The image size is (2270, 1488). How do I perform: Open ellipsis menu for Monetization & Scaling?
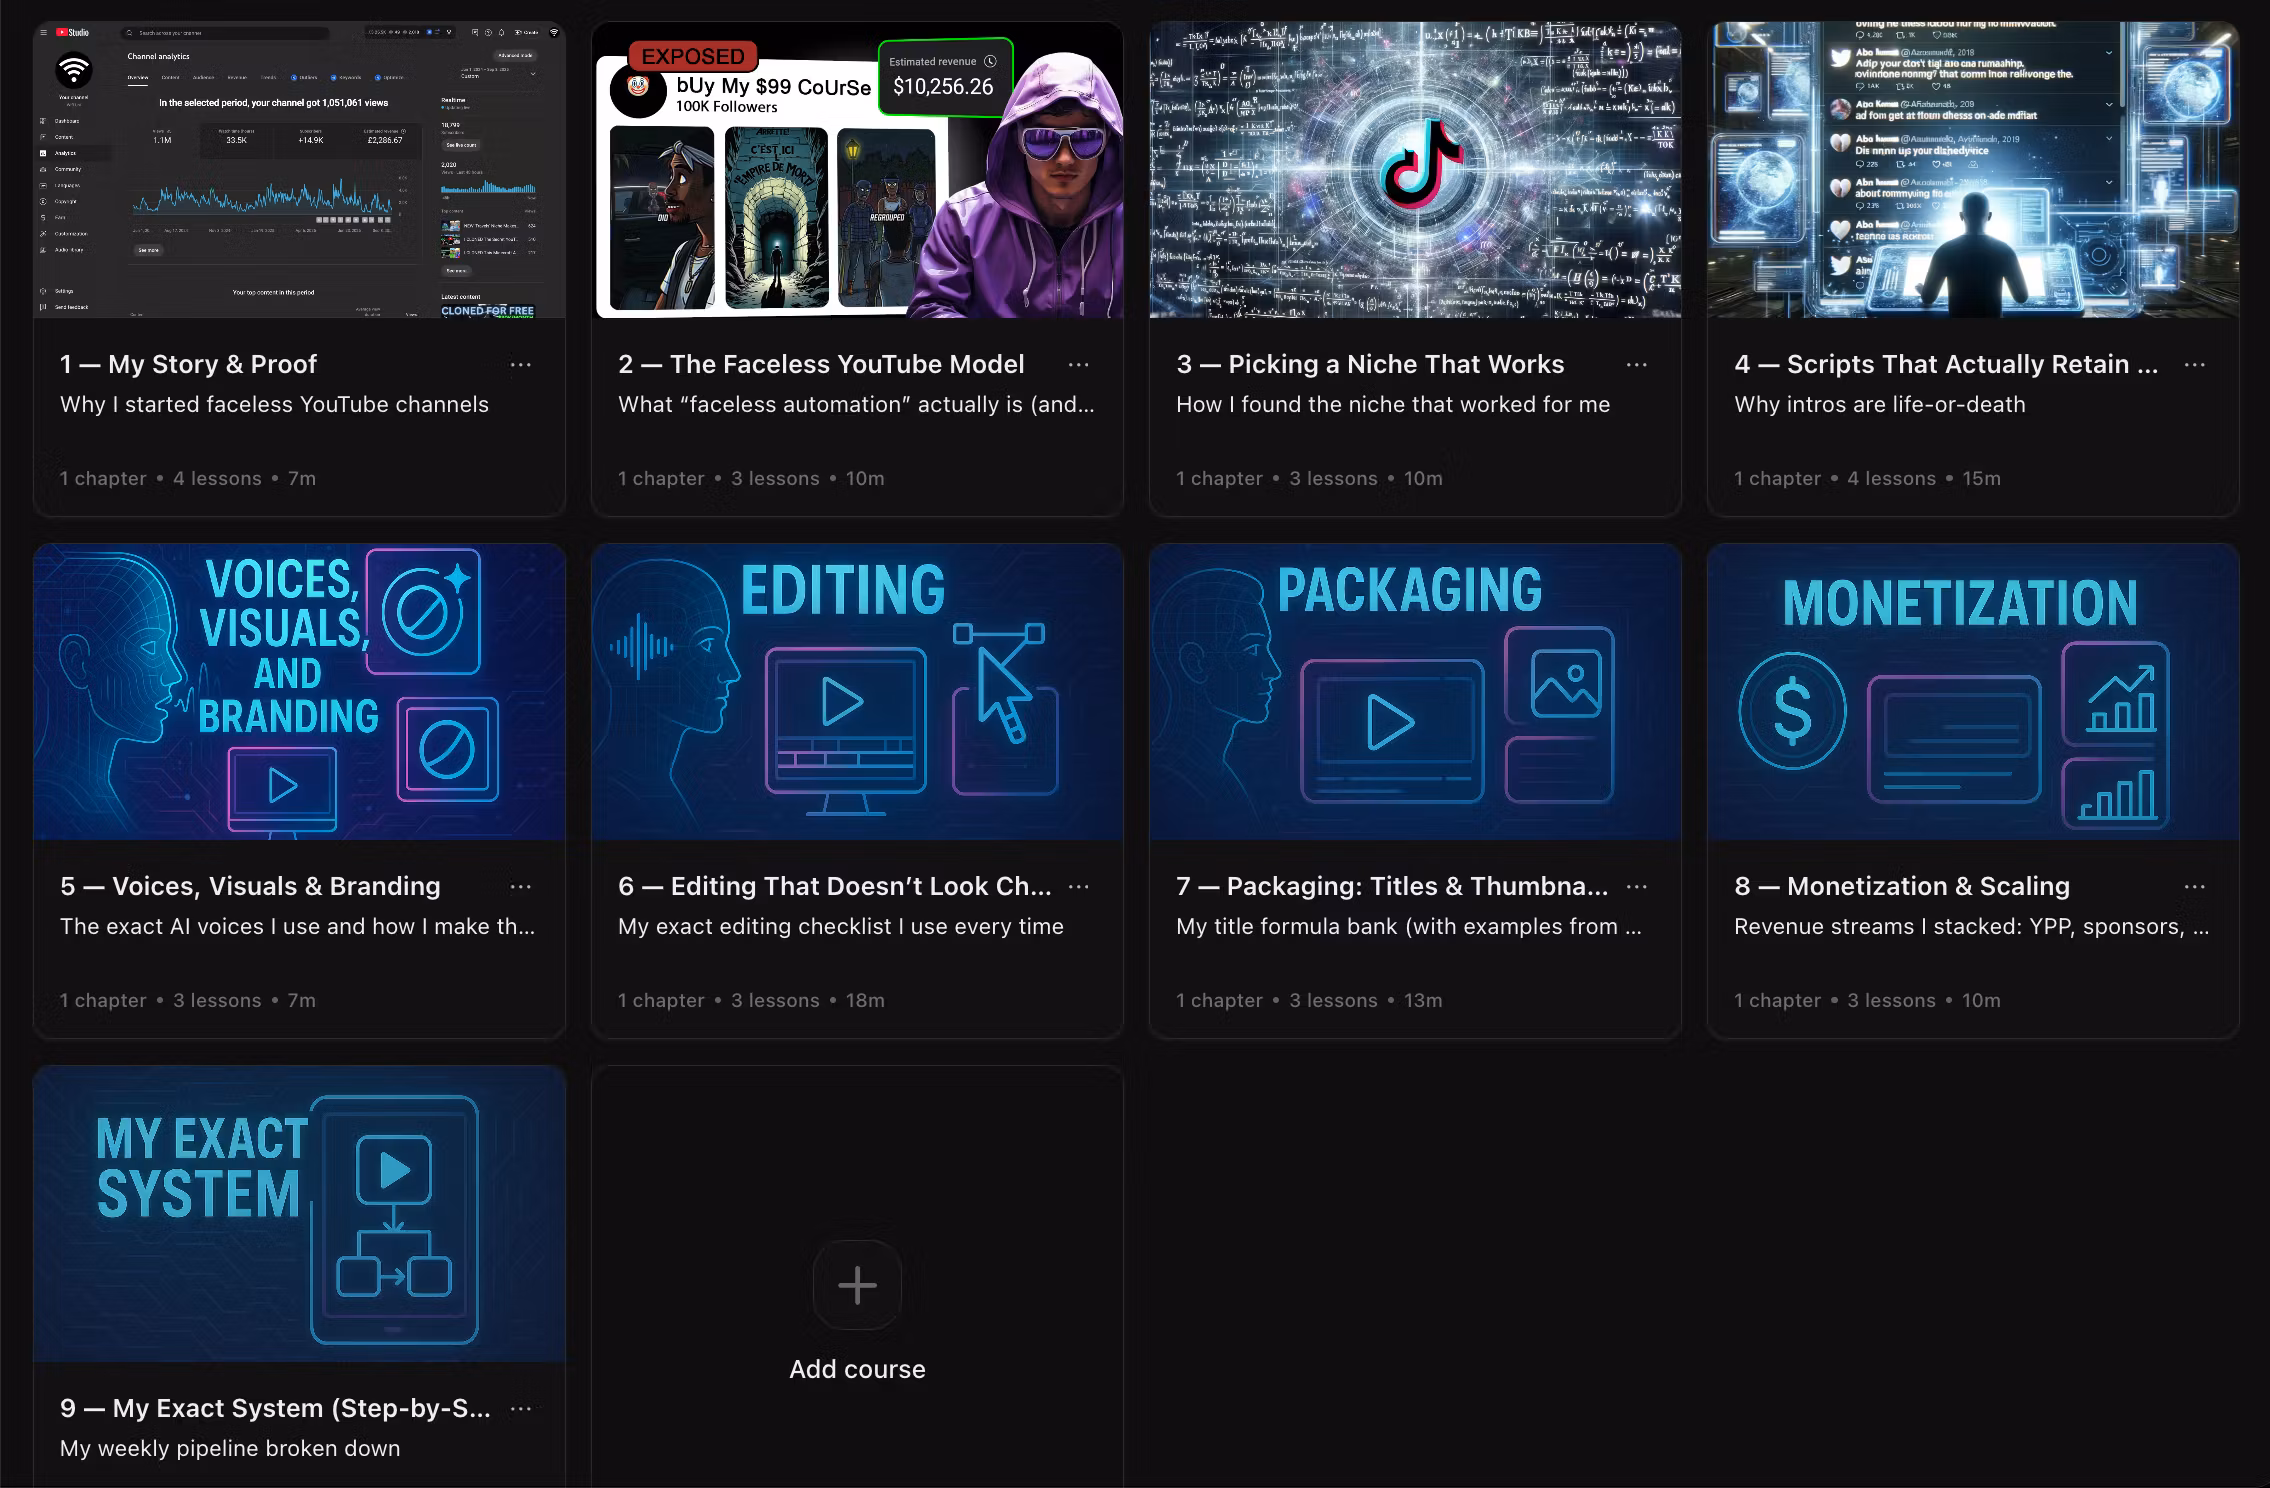pyautogui.click(x=2195, y=887)
